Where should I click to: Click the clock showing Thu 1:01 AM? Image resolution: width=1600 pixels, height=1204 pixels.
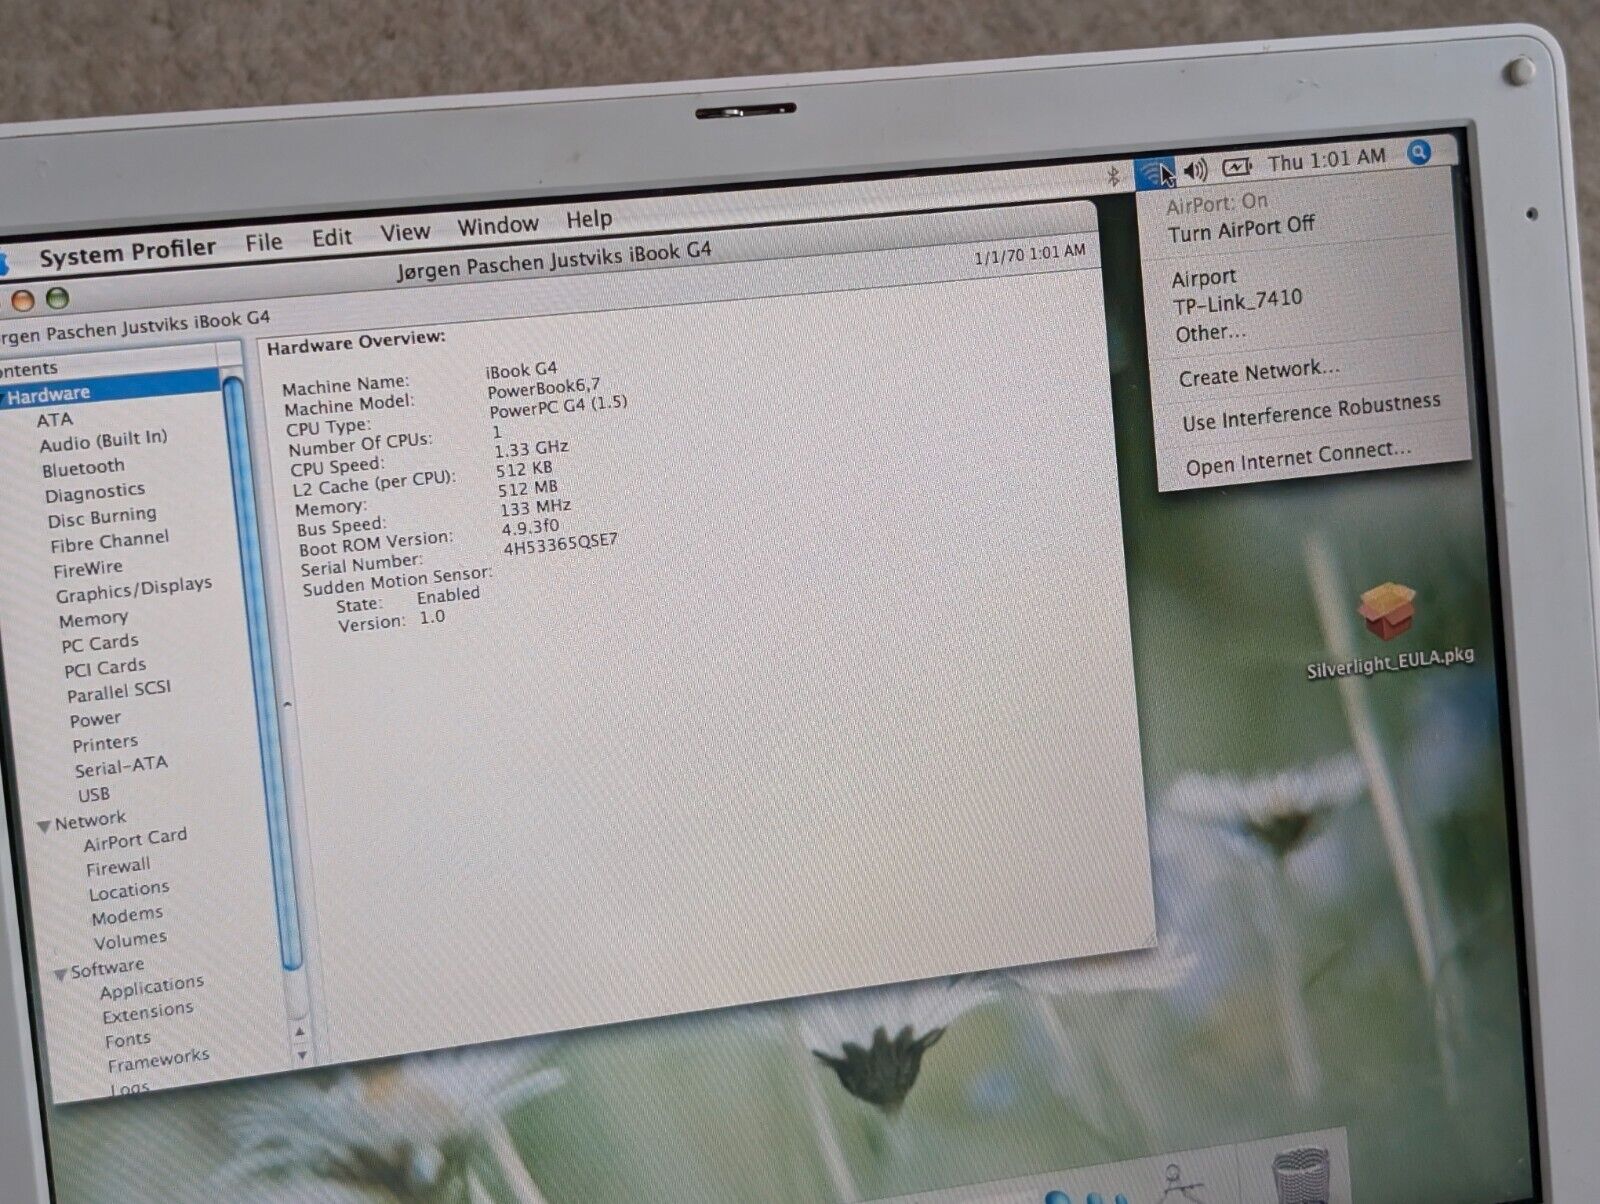coord(1327,159)
